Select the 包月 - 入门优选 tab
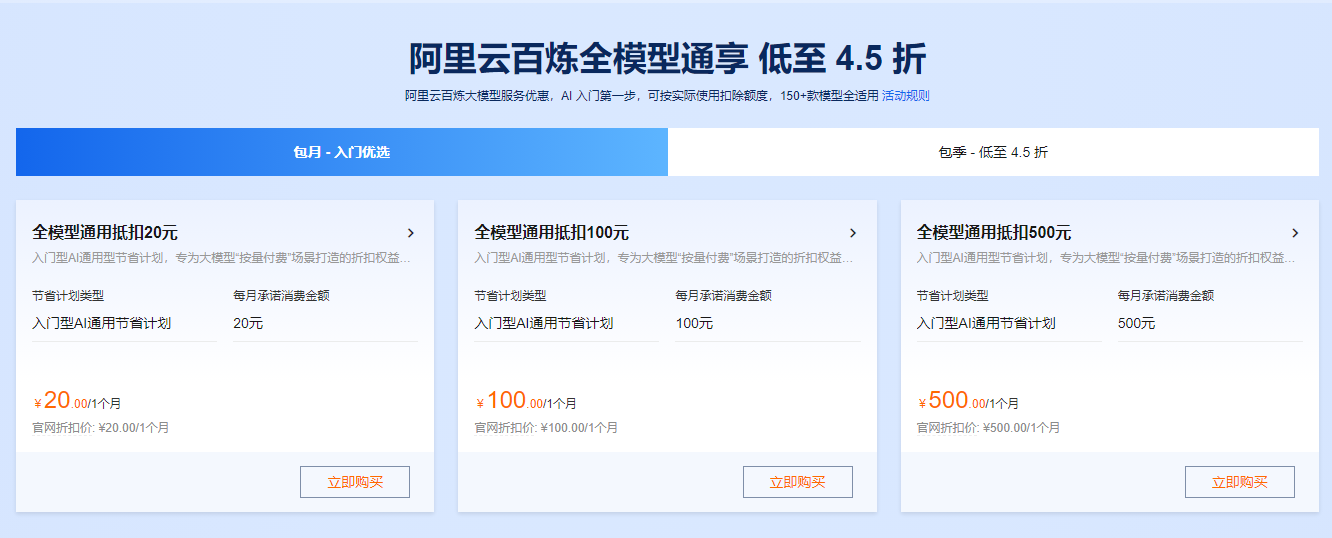 pyautogui.click(x=342, y=152)
